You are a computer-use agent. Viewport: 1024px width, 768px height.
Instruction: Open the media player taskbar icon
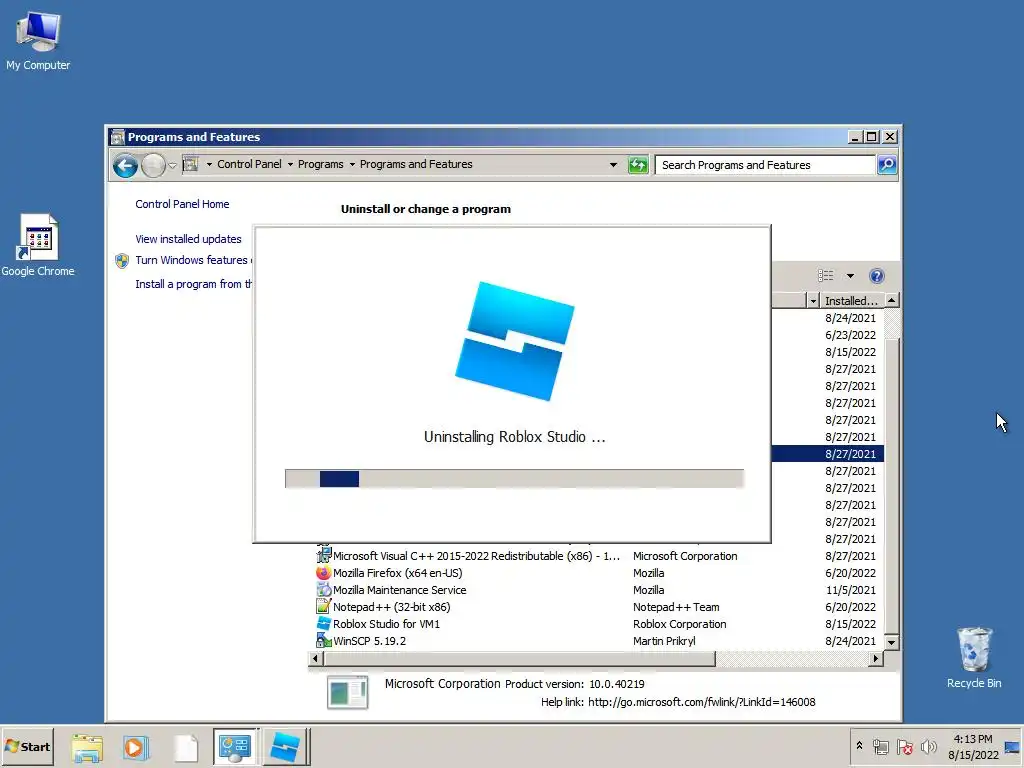[136, 747]
